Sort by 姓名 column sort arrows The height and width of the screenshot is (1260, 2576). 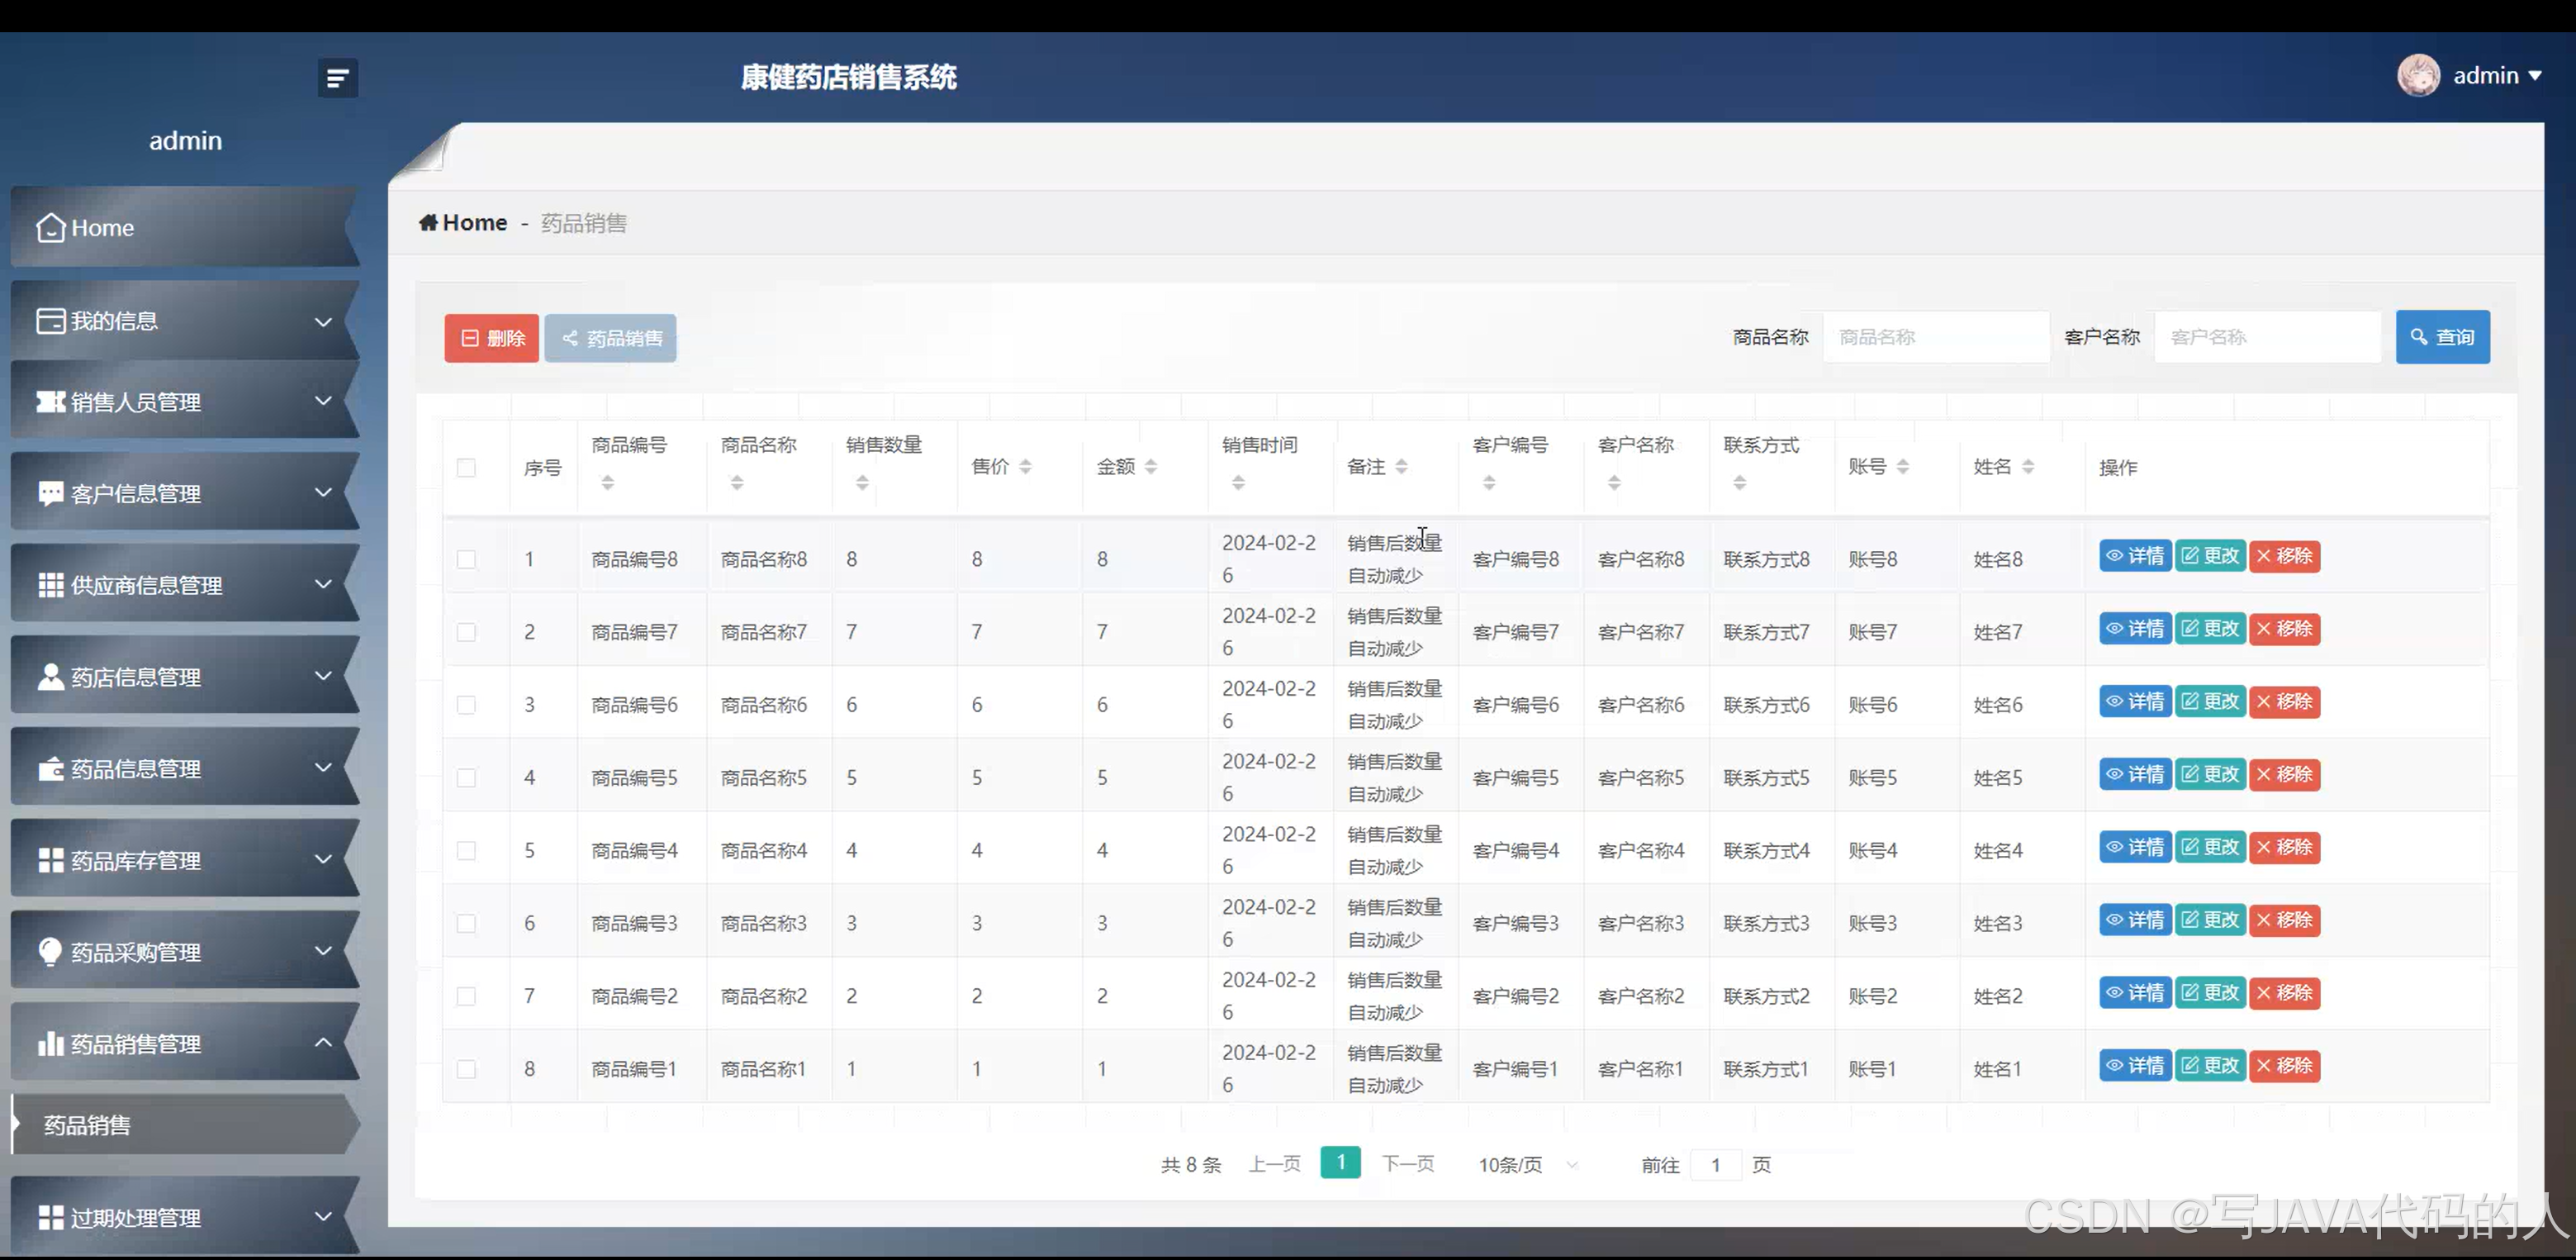[2028, 467]
